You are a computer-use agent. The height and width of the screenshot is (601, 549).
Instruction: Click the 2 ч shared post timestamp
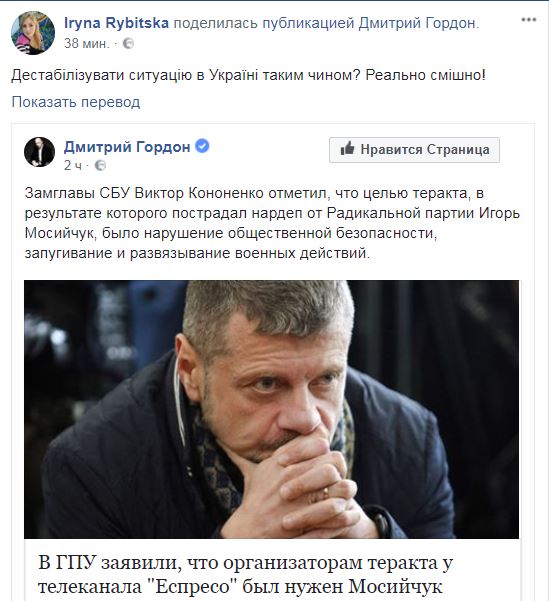[x=73, y=165]
